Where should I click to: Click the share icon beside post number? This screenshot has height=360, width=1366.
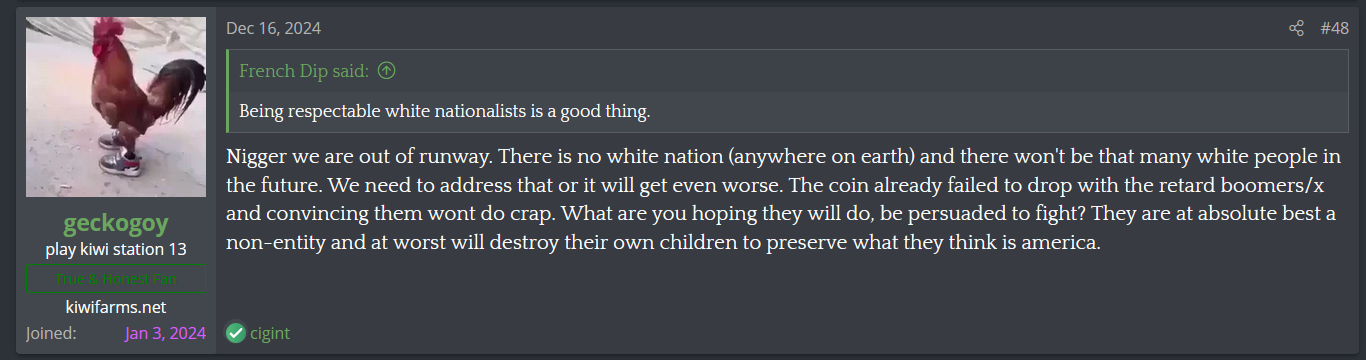pos(1296,28)
